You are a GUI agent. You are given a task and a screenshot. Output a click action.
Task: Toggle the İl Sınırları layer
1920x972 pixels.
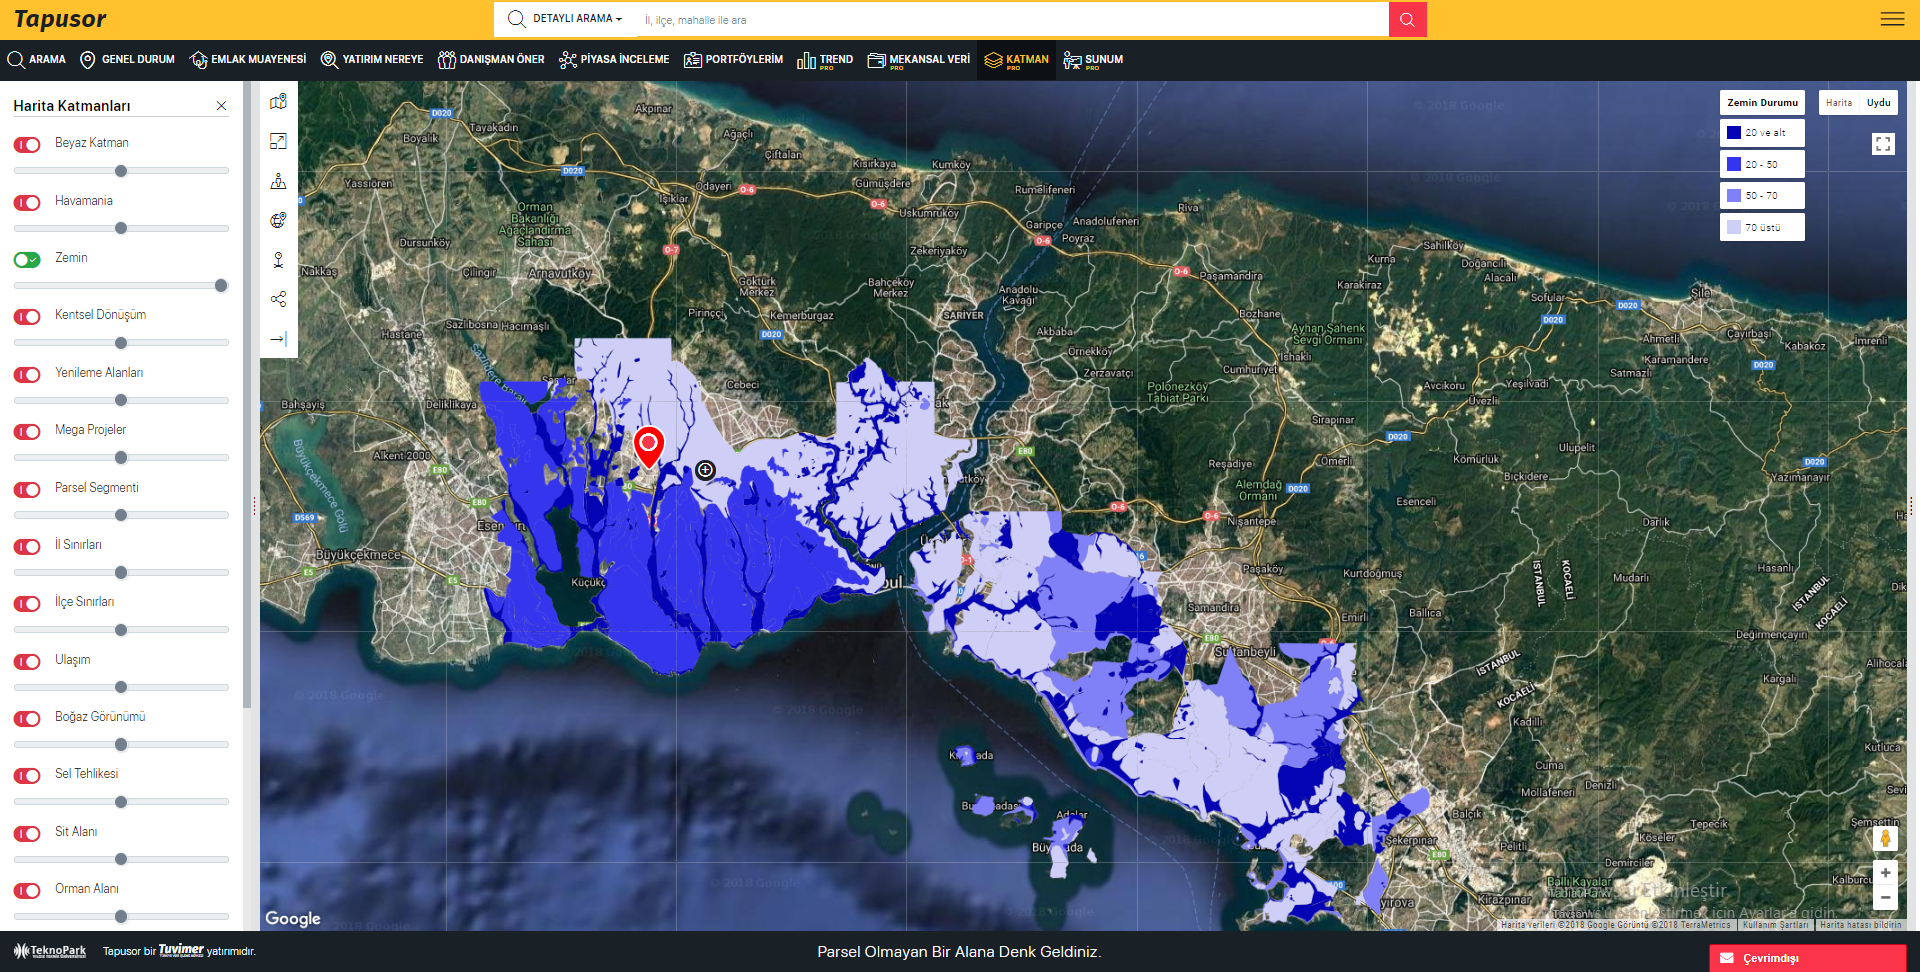tap(27, 547)
